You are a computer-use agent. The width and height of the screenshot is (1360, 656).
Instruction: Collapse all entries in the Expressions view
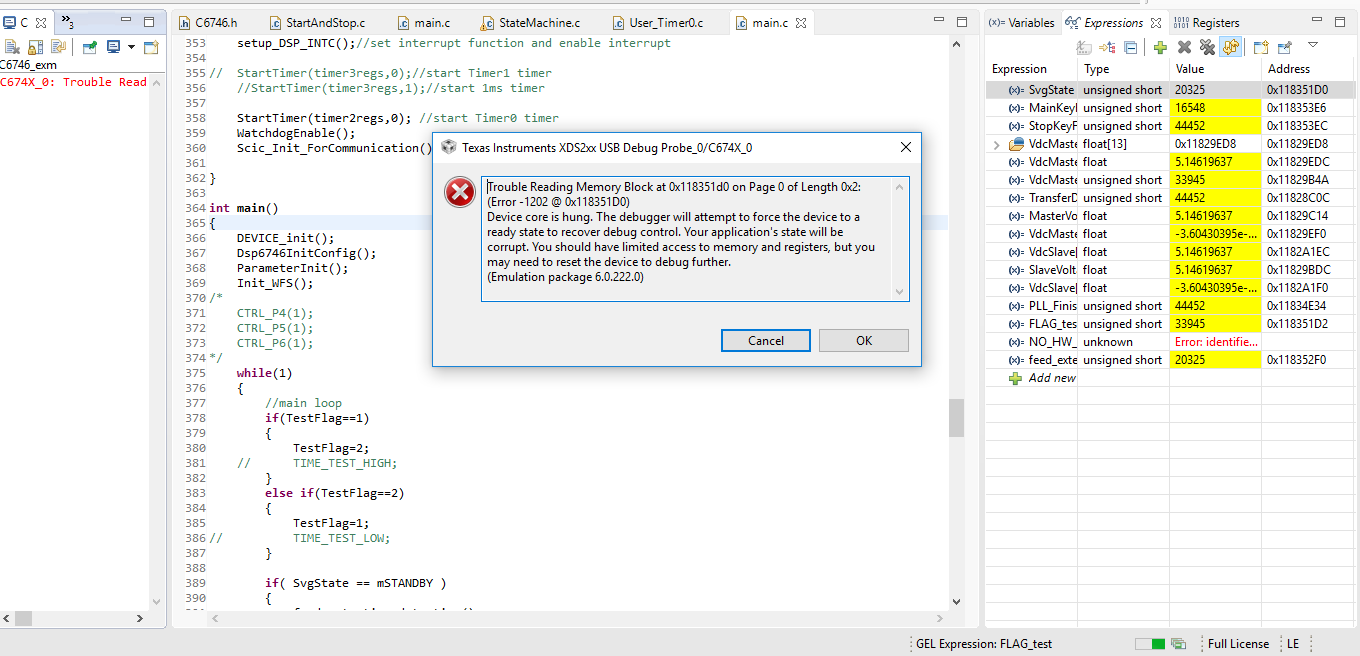tap(1130, 47)
